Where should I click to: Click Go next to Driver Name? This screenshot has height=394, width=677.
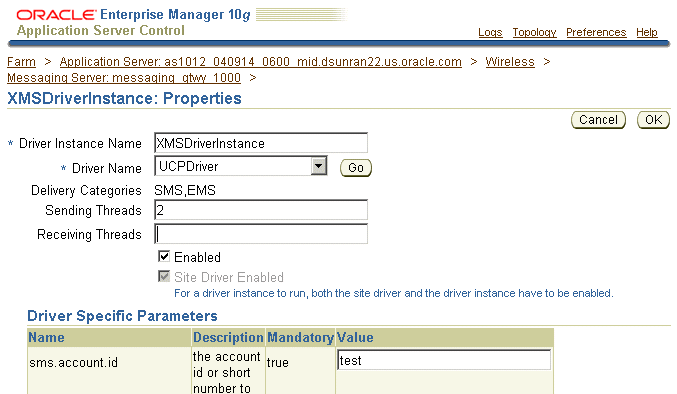pyautogui.click(x=355, y=167)
